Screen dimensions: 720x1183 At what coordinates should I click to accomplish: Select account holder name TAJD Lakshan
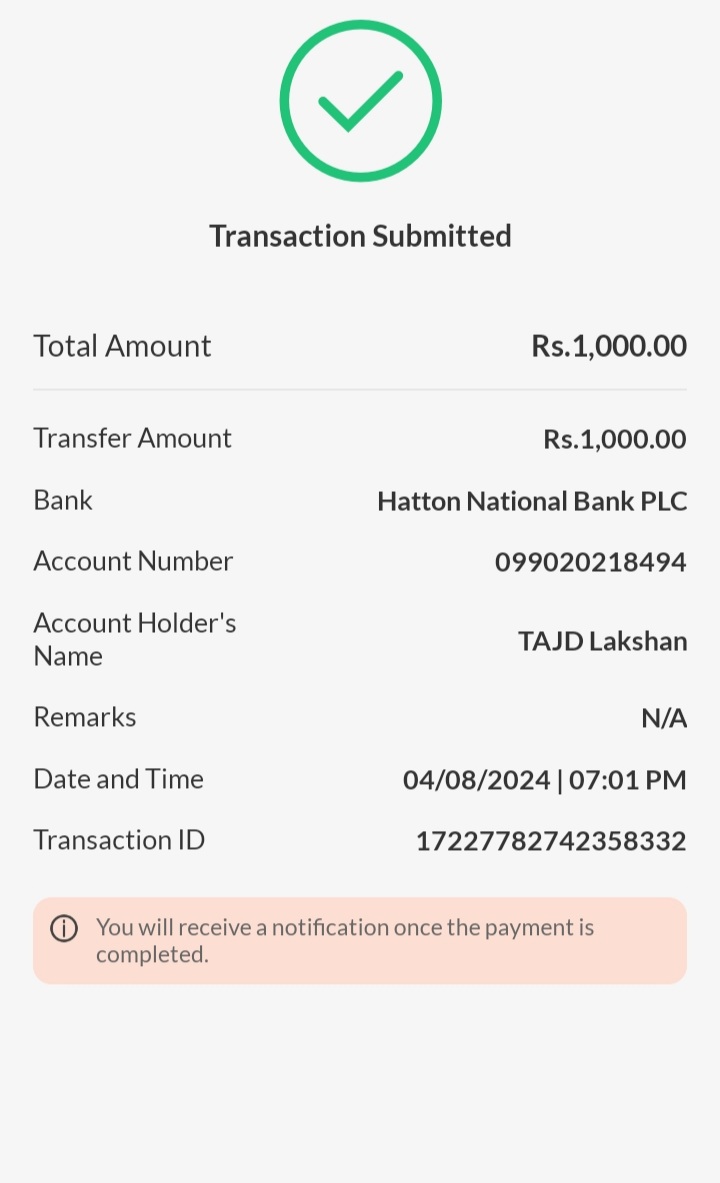pyautogui.click(x=602, y=641)
